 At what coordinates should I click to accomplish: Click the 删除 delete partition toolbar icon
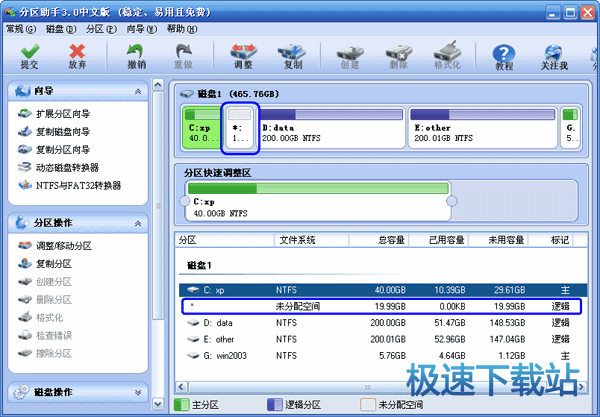pos(398,53)
